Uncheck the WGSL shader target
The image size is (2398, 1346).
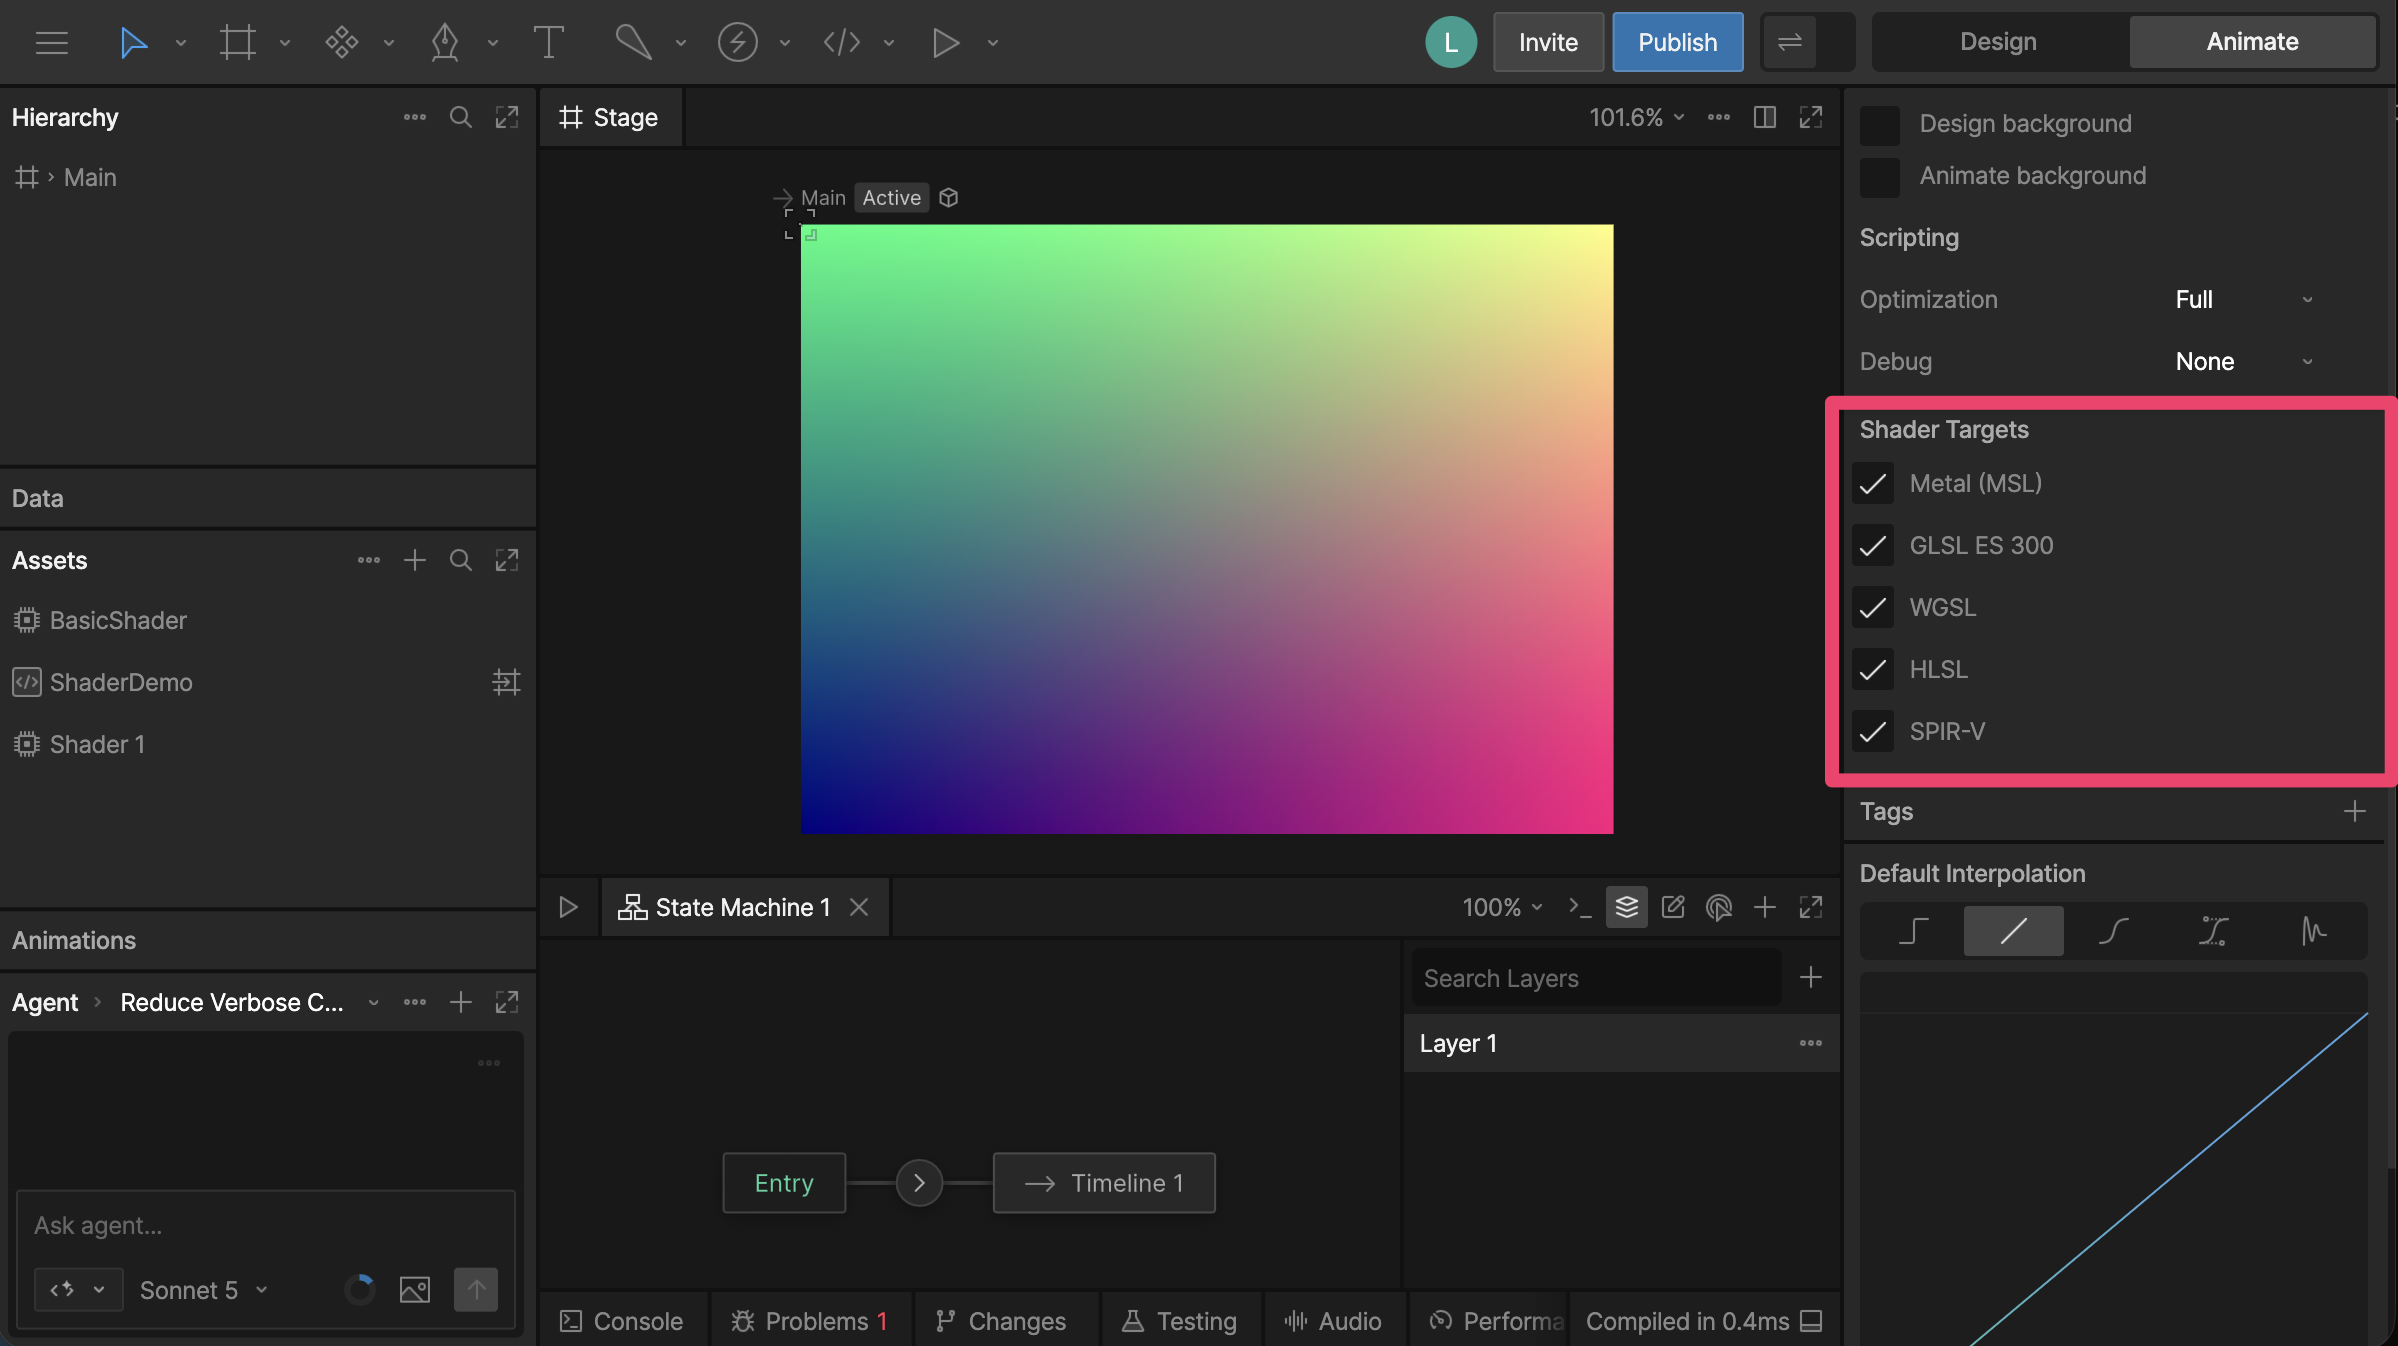tap(1873, 608)
